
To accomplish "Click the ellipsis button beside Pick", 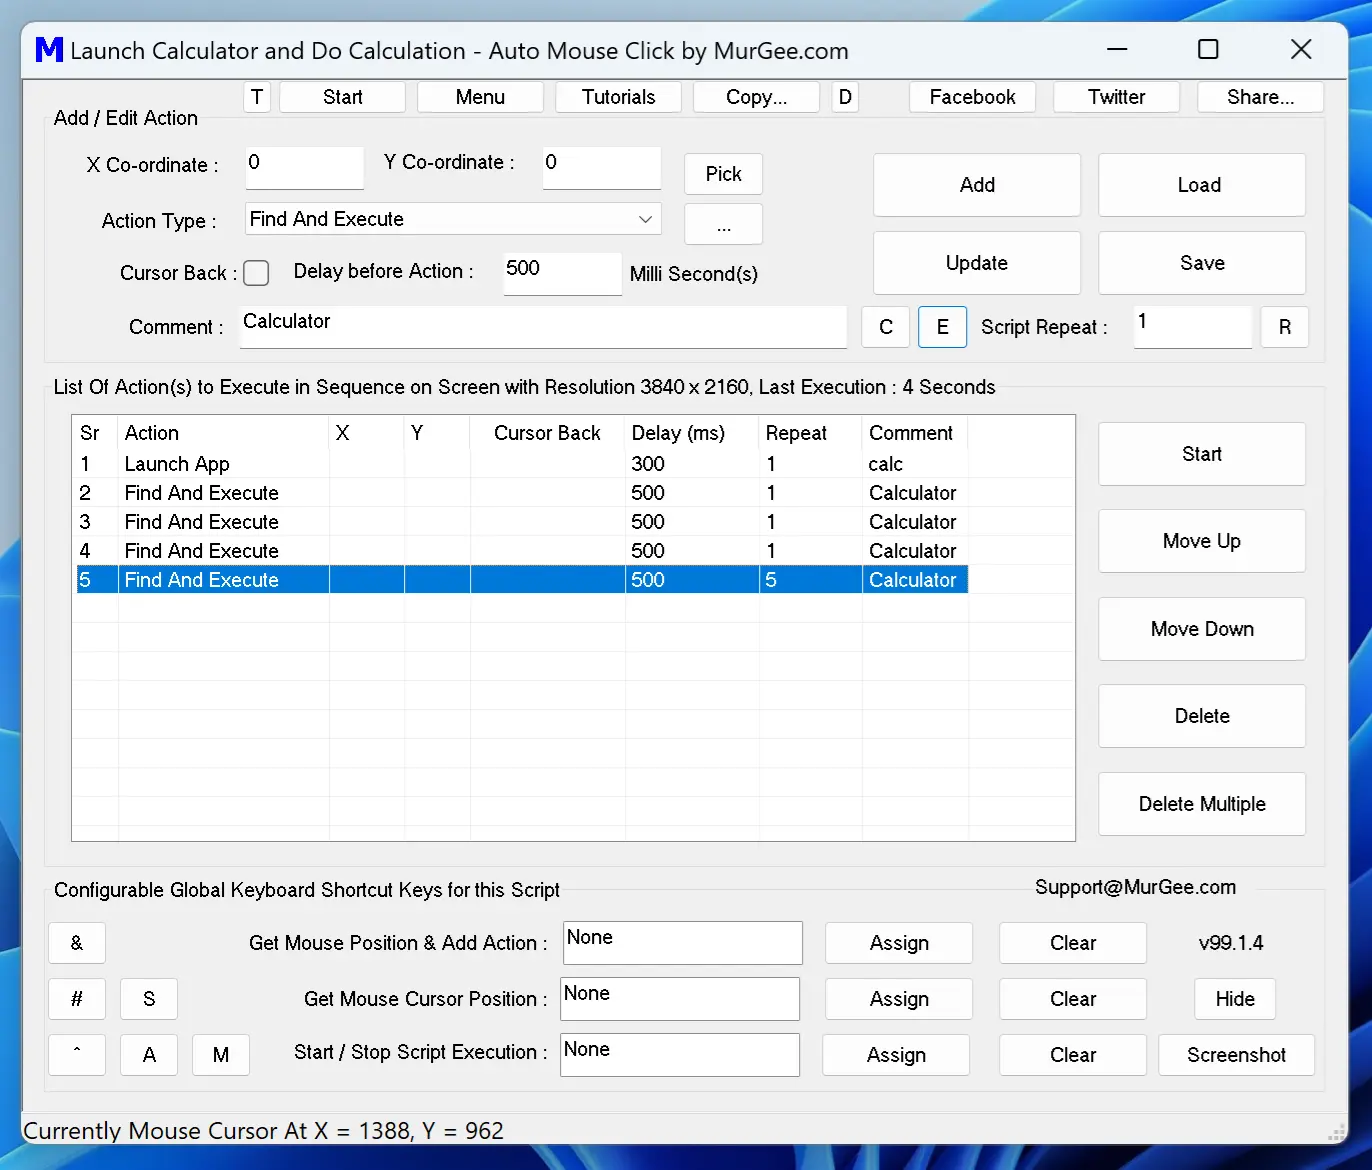I will point(723,224).
